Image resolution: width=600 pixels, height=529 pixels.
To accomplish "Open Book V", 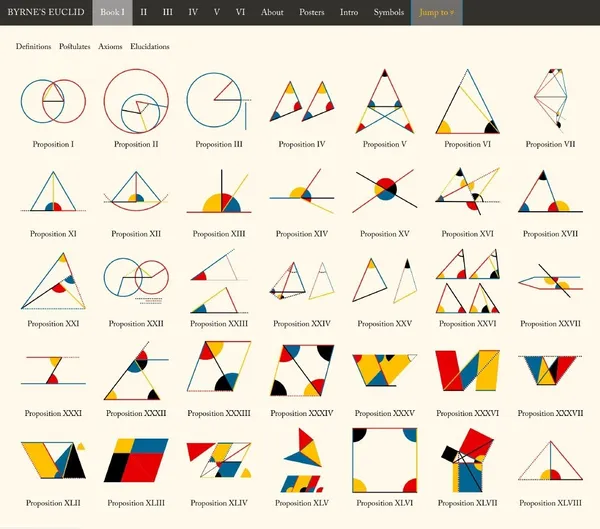I will [x=217, y=12].
